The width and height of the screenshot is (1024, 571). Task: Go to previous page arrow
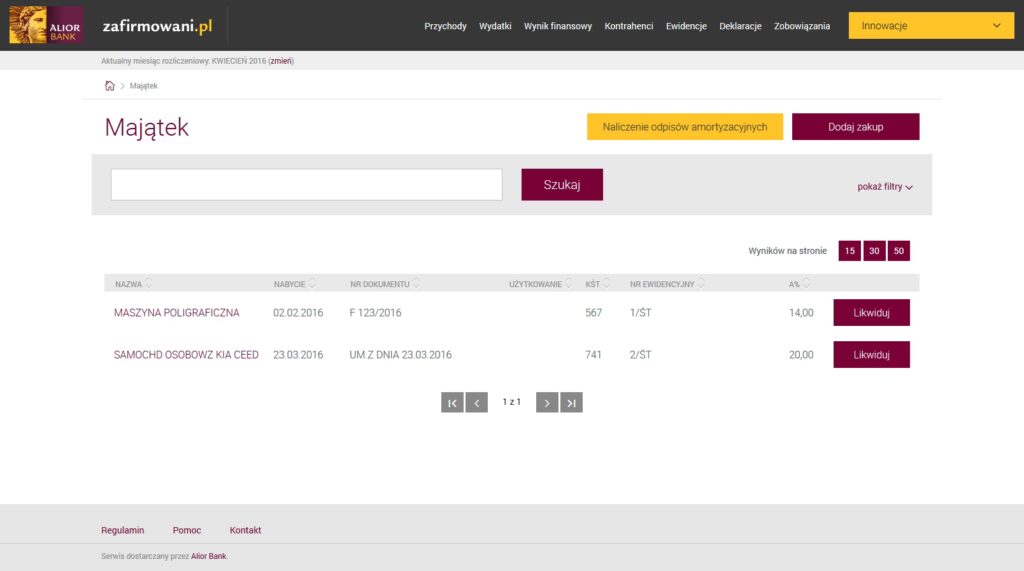pos(477,402)
